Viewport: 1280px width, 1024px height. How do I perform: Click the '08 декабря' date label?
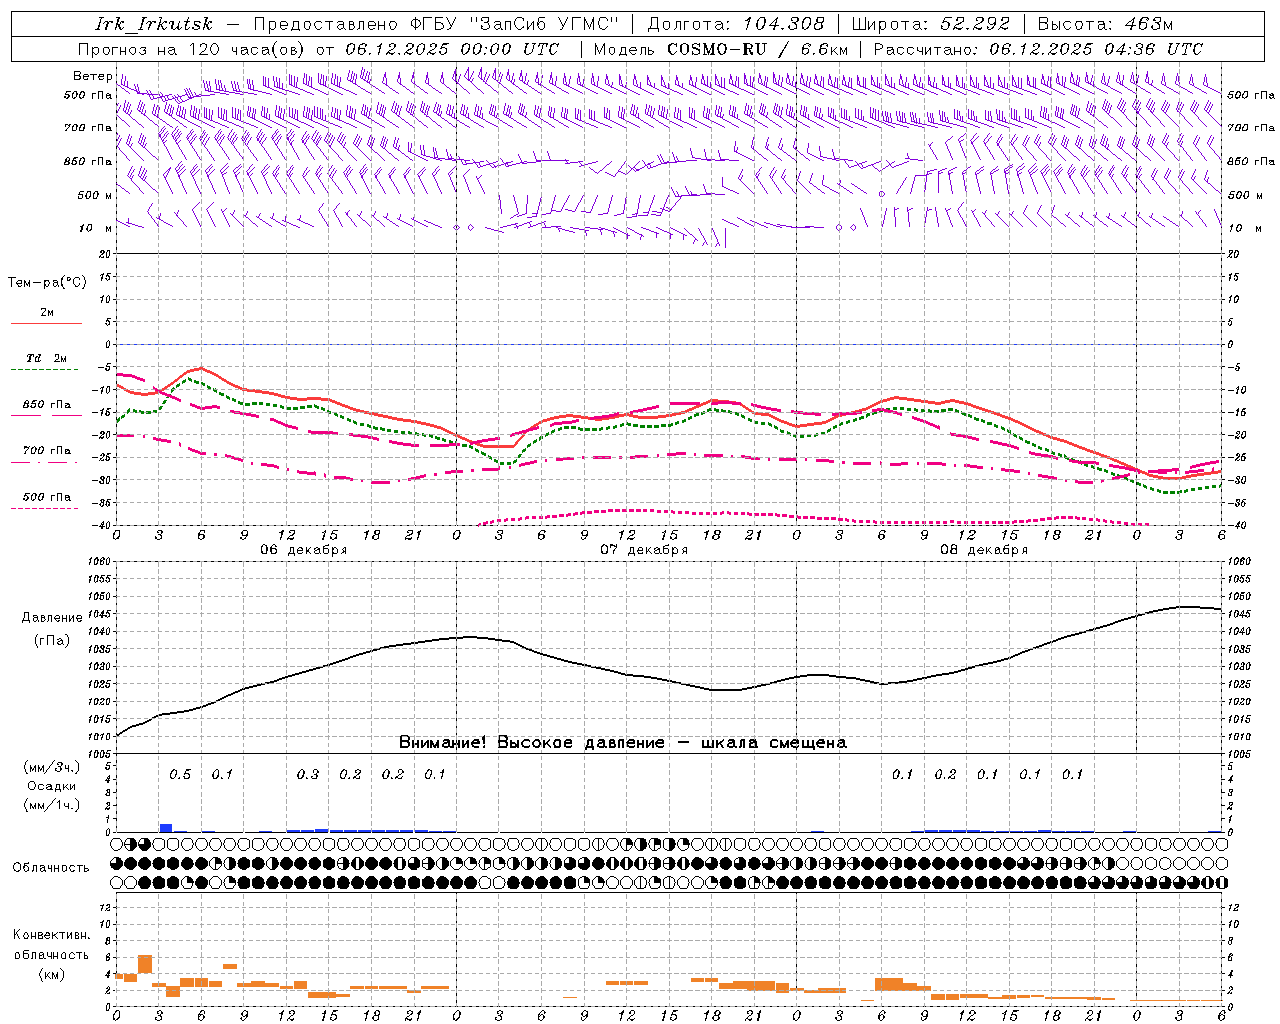(984, 550)
